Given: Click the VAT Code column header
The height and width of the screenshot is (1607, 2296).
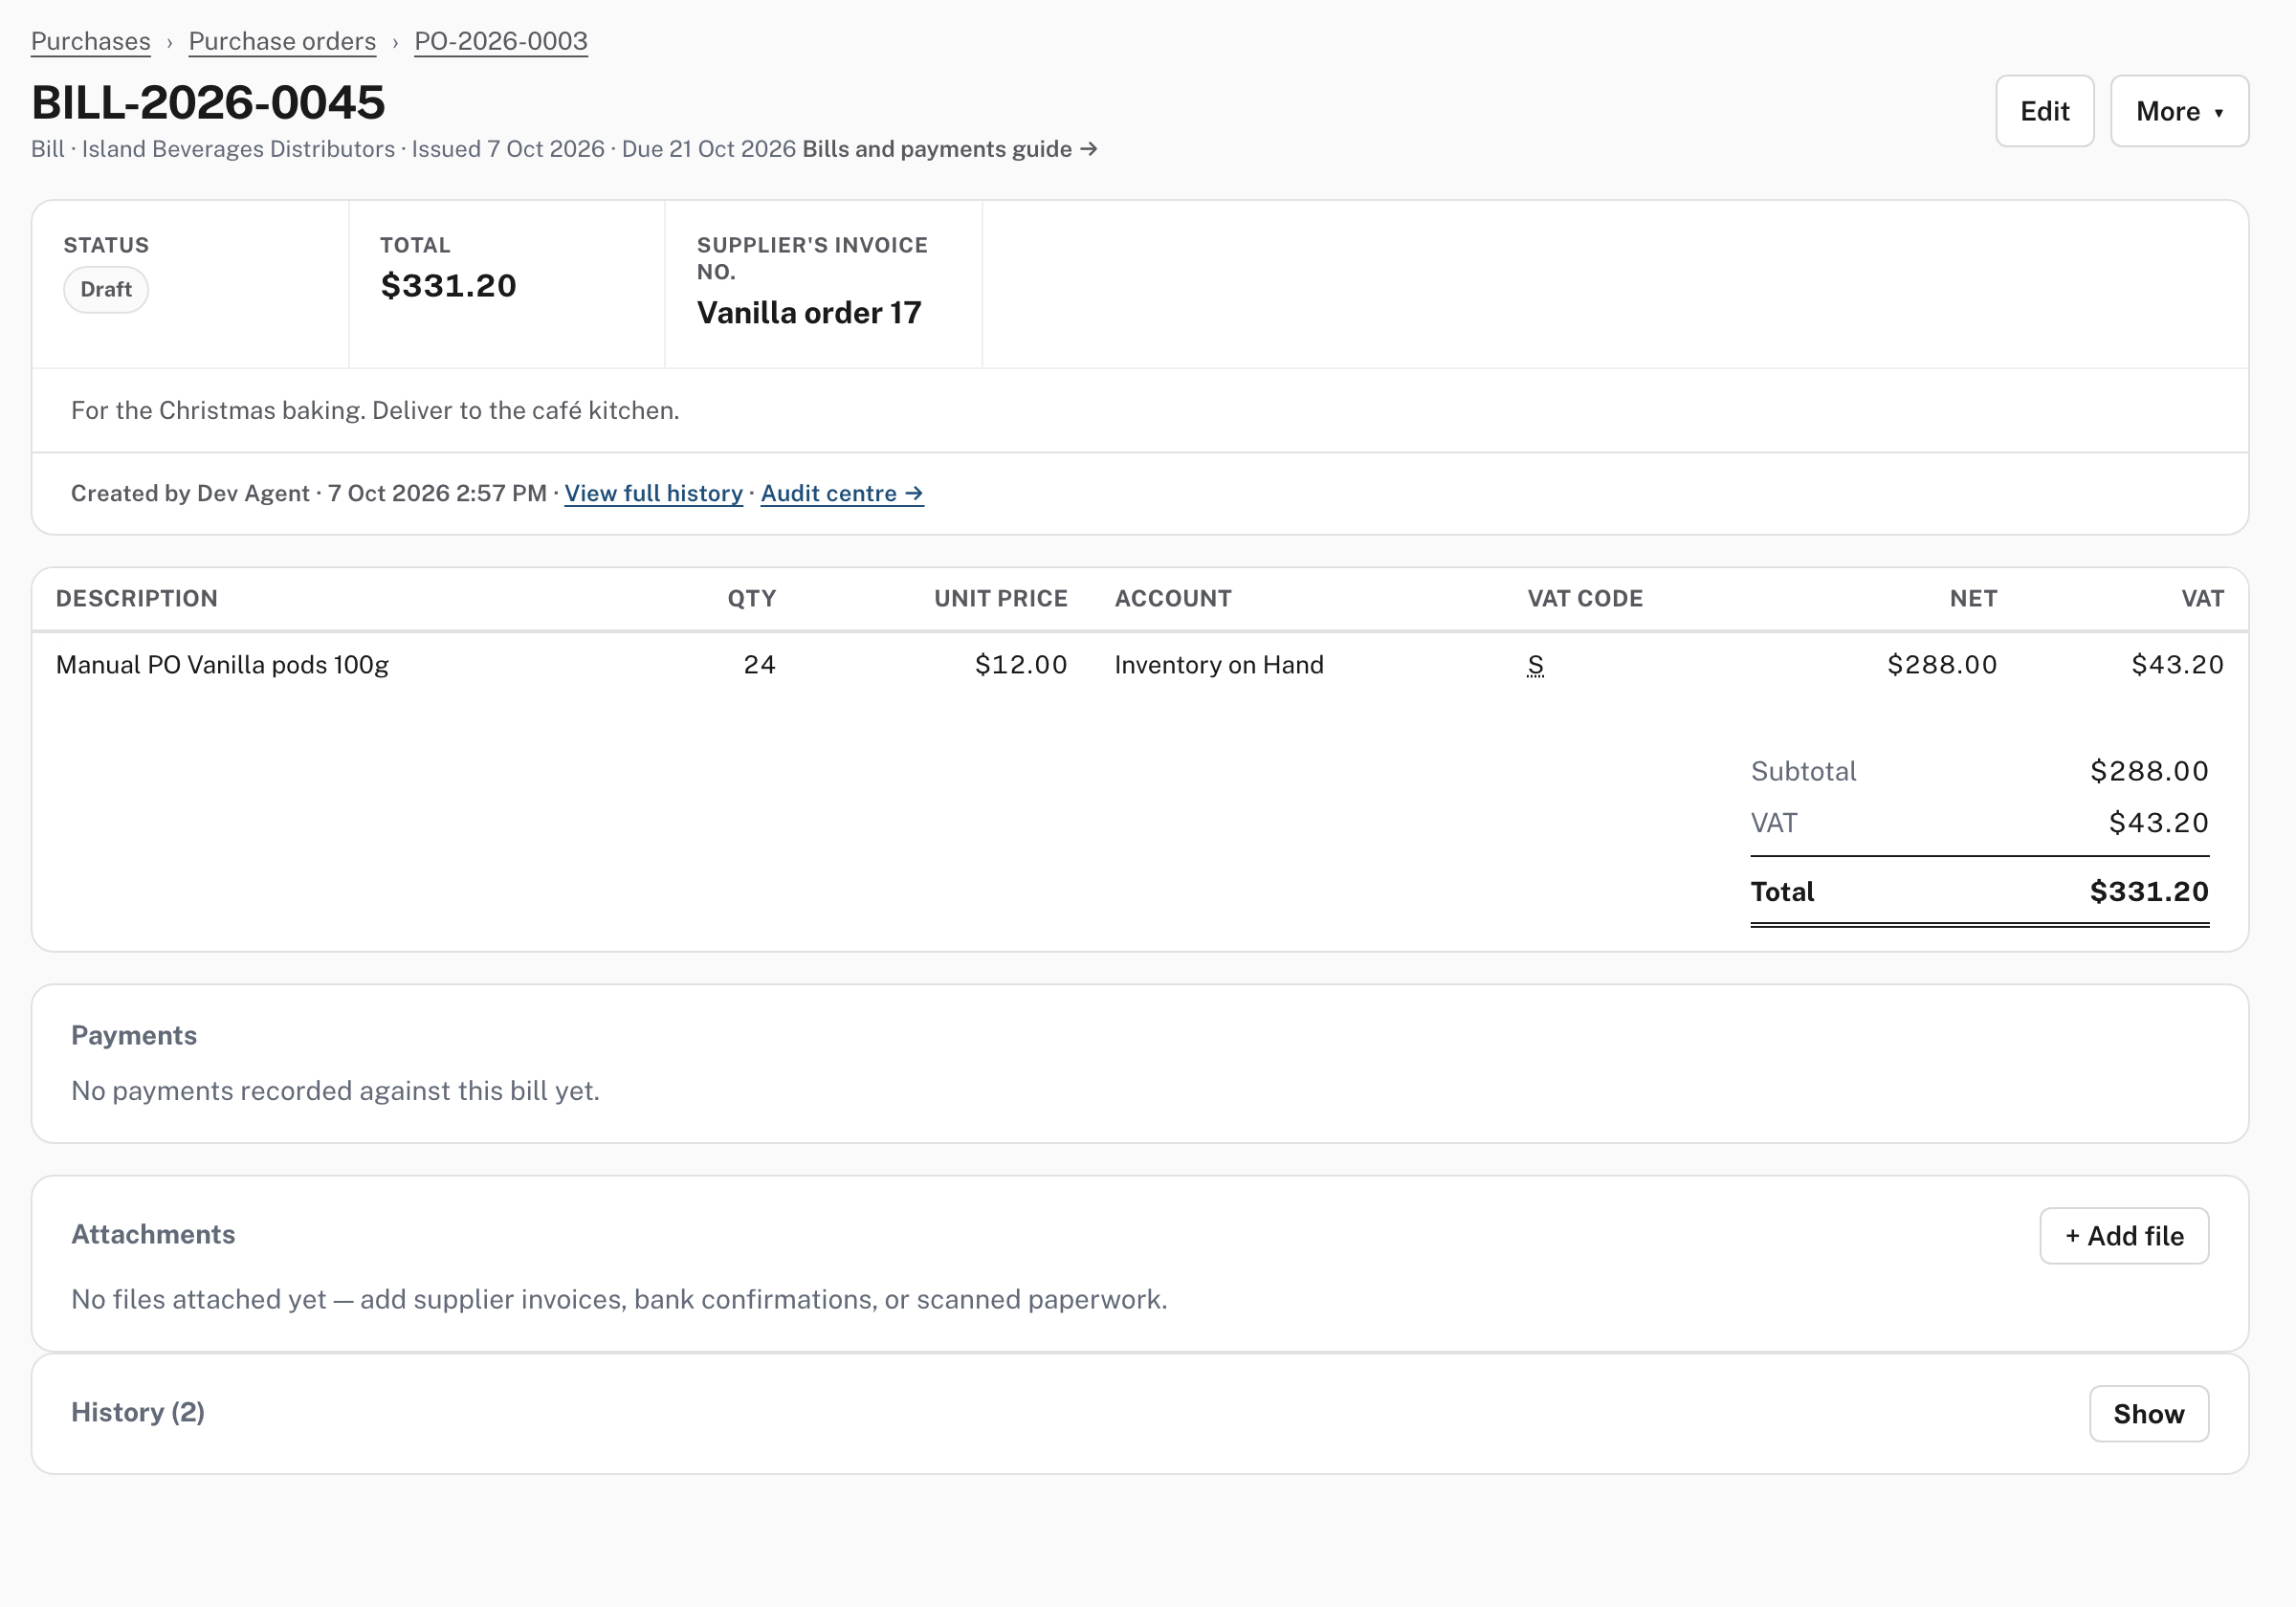Looking at the screenshot, I should 1585,599.
